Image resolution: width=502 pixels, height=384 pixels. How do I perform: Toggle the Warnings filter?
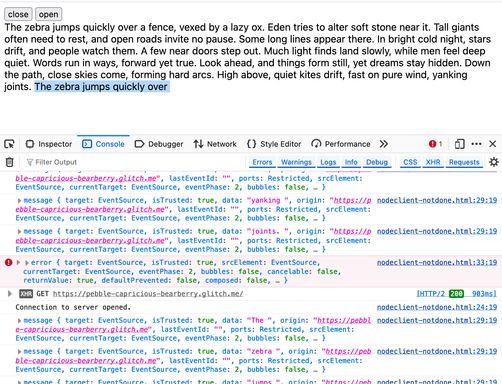click(x=296, y=162)
